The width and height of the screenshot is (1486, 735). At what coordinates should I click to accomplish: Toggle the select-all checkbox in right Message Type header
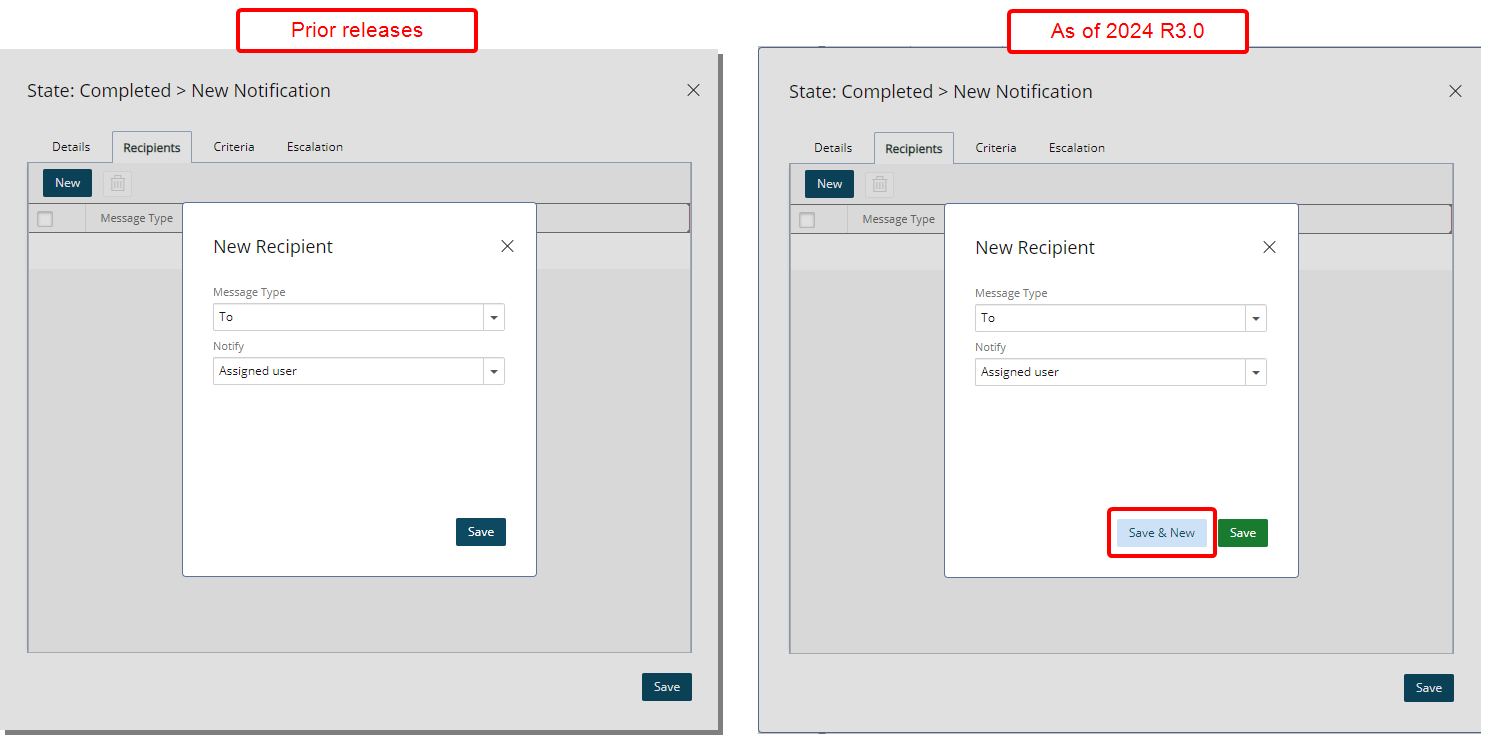tap(806, 219)
